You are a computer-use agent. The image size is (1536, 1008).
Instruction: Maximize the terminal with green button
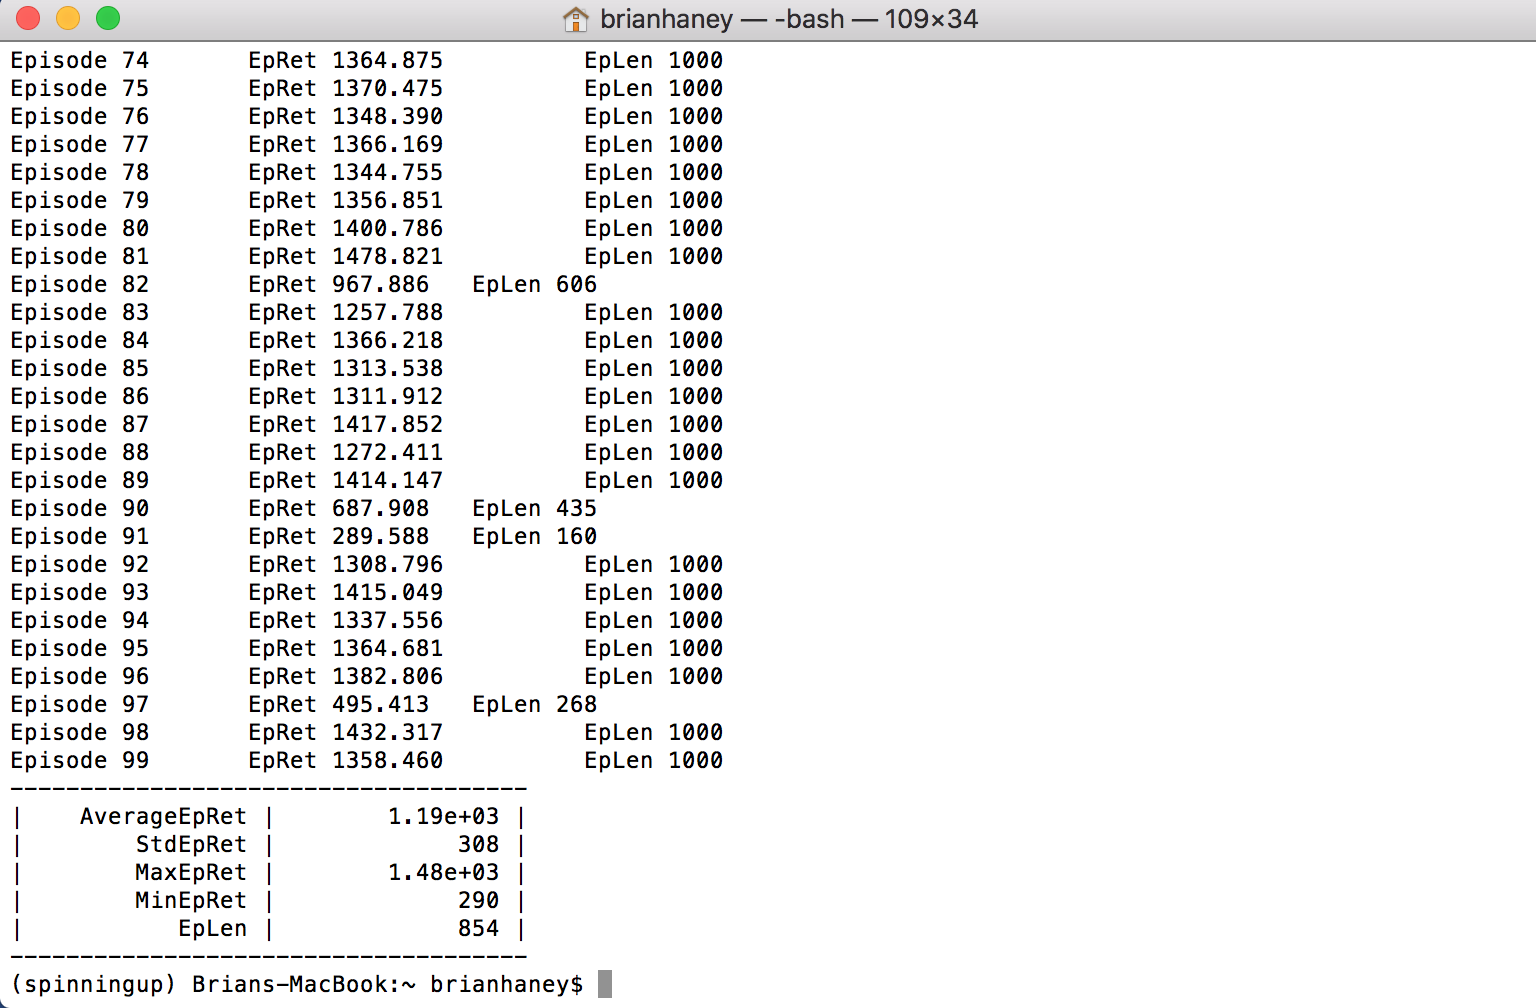click(x=108, y=18)
